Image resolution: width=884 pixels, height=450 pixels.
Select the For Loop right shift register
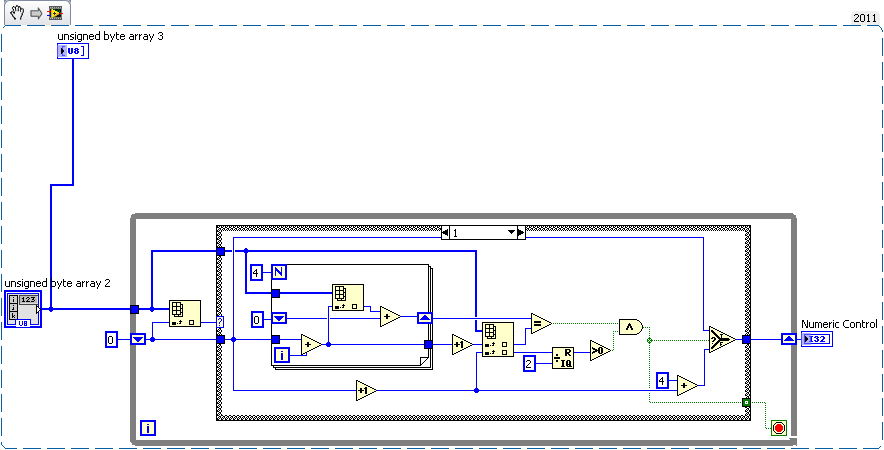point(425,319)
